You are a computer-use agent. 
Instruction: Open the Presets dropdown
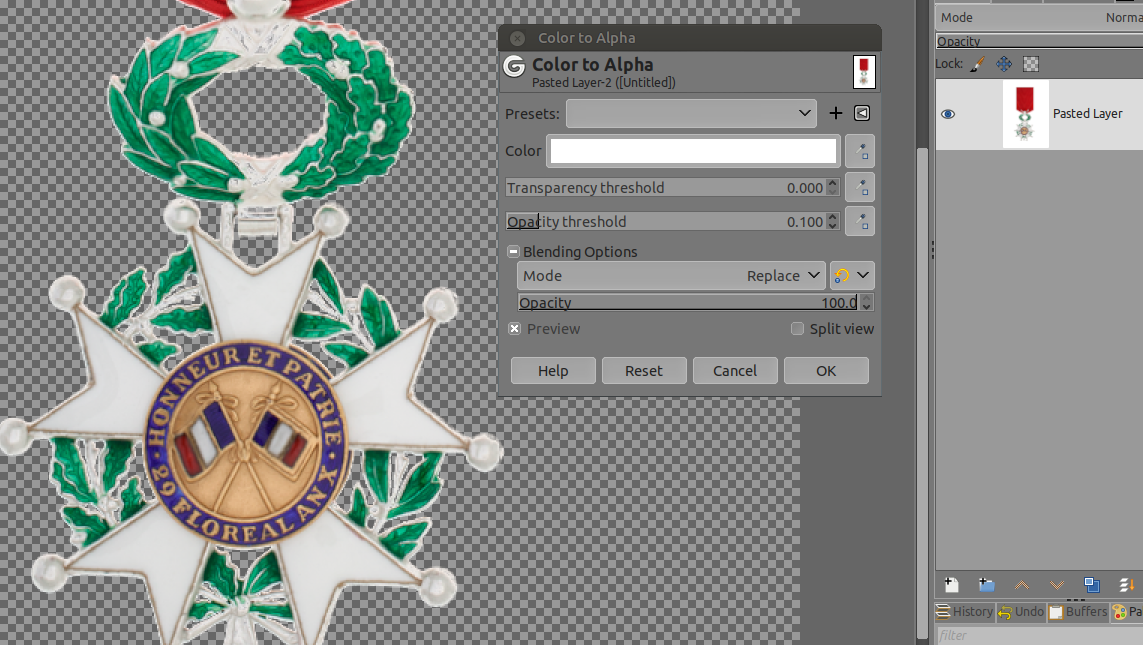(691, 113)
